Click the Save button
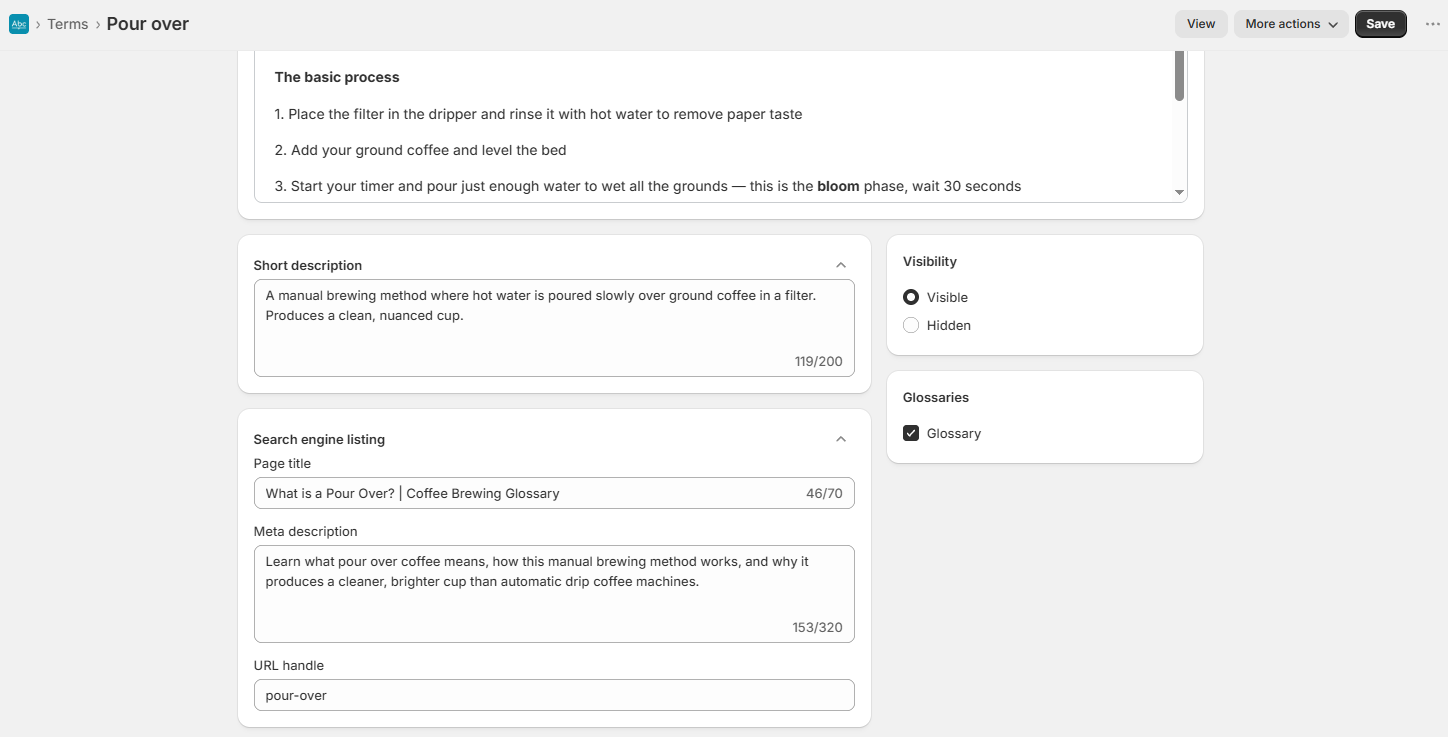The width and height of the screenshot is (1448, 737). (1381, 24)
